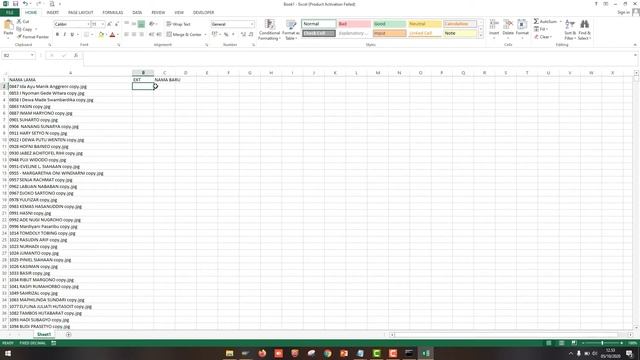The image size is (640, 360).
Task: Click the Borders icon
Action: coord(86,35)
